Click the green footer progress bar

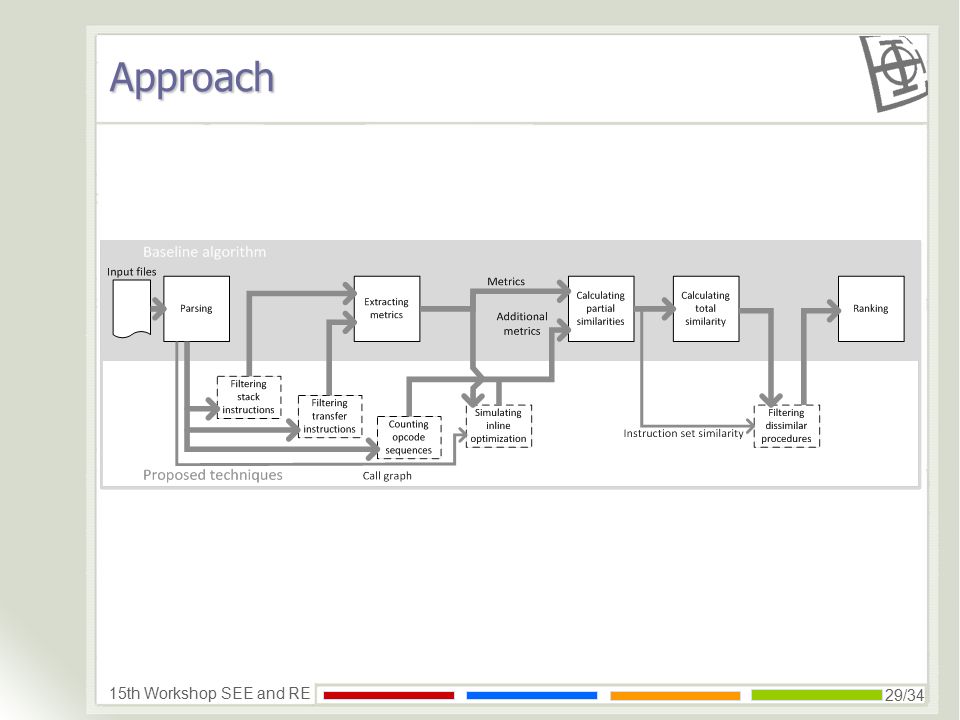tap(817, 695)
